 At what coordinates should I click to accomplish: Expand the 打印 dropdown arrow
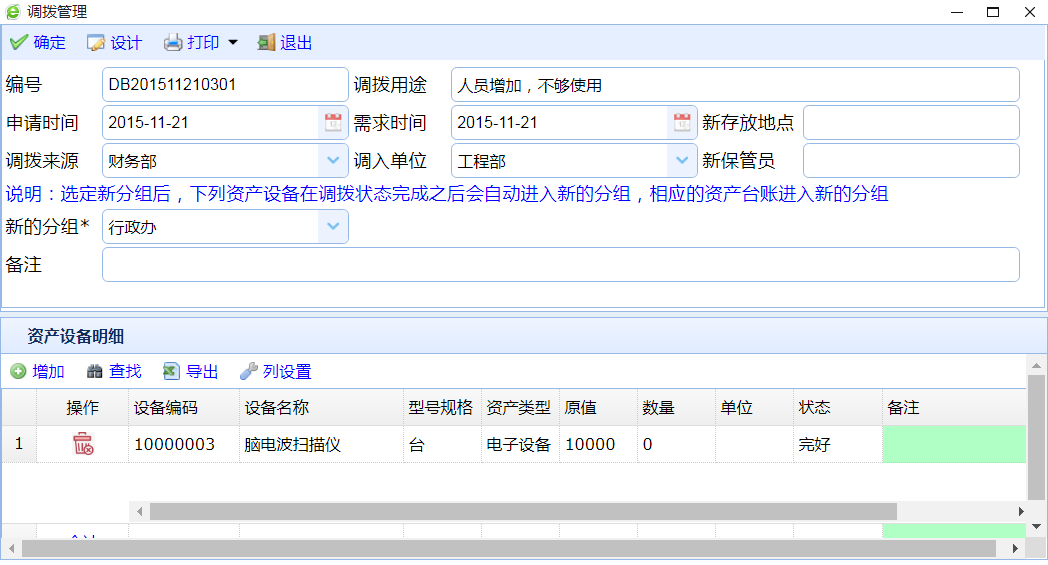(233, 43)
